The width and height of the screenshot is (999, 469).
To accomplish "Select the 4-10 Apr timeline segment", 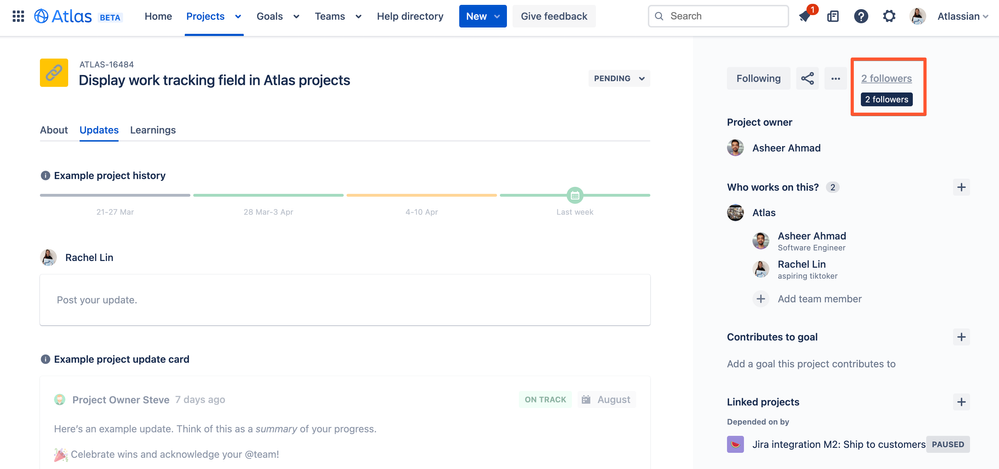I will point(422,195).
